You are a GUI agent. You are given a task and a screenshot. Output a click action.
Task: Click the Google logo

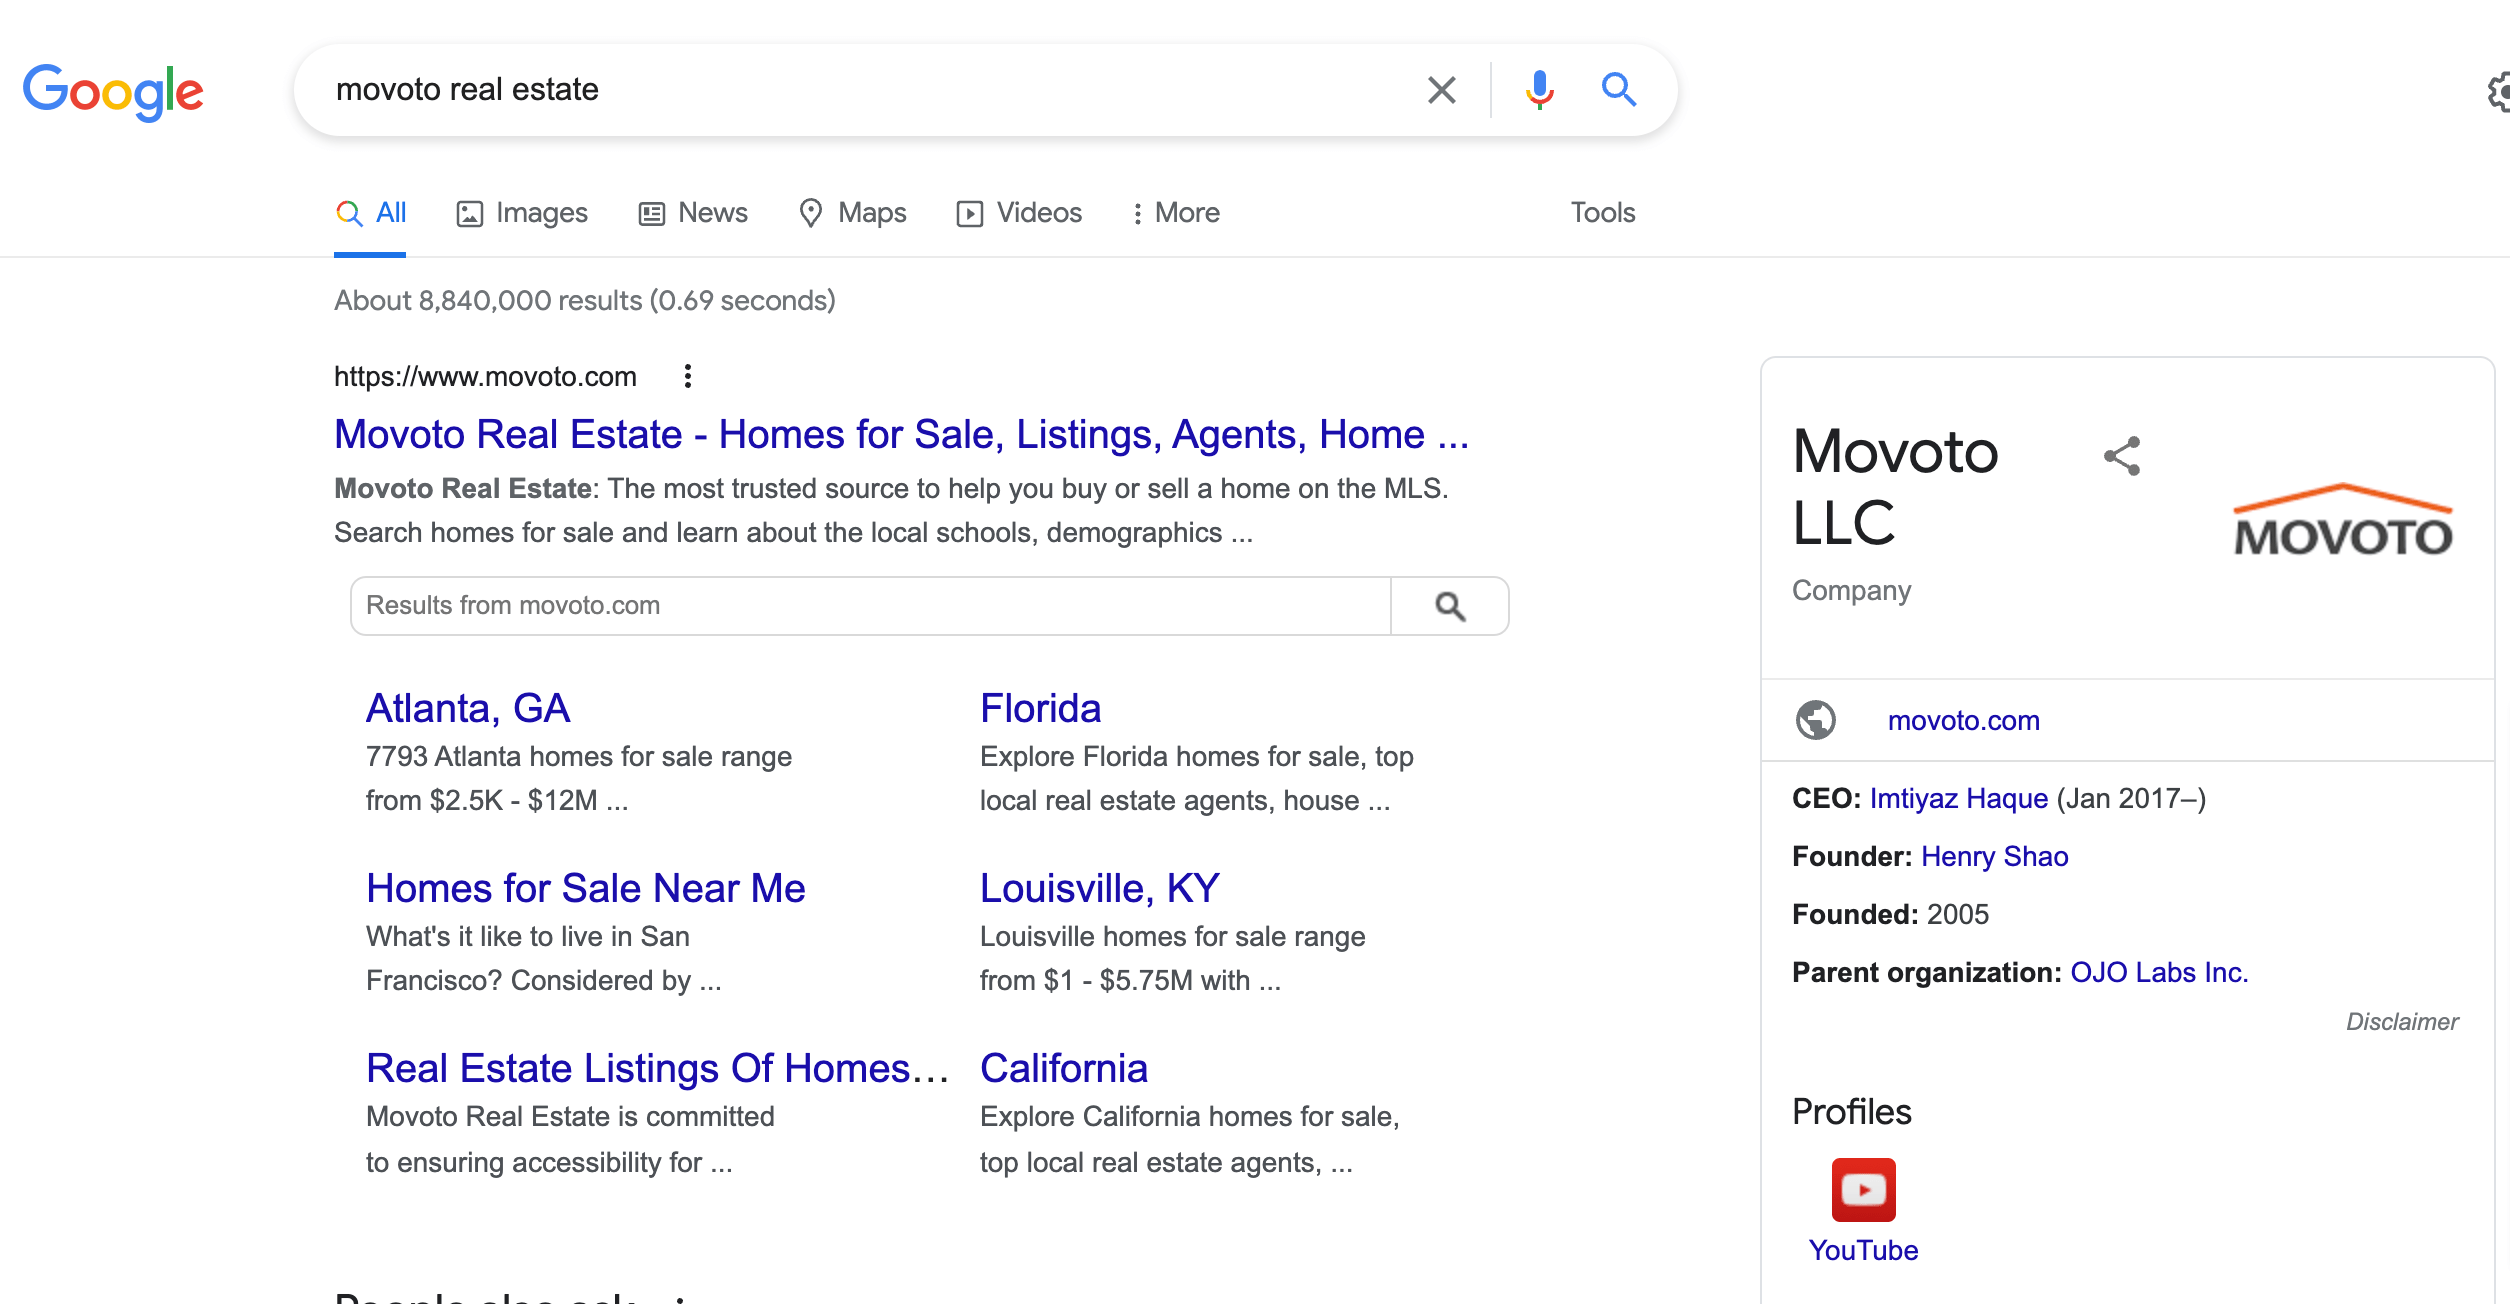click(113, 92)
